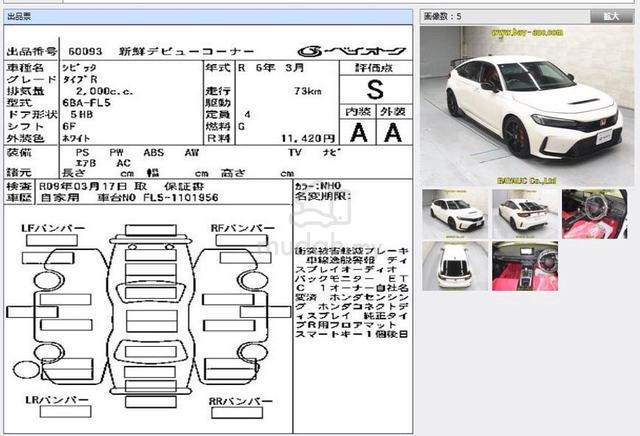Click the 名変期限 label
Image resolution: width=640 pixels, height=436 pixels.
pos(323,196)
